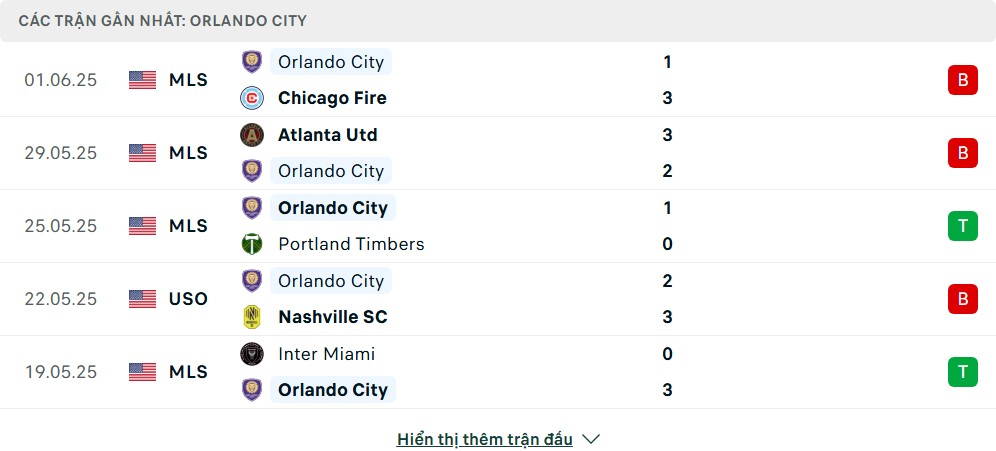This screenshot has width=996, height=451.
Task: Click the red B badge for 01.06.25
Action: pos(962,80)
